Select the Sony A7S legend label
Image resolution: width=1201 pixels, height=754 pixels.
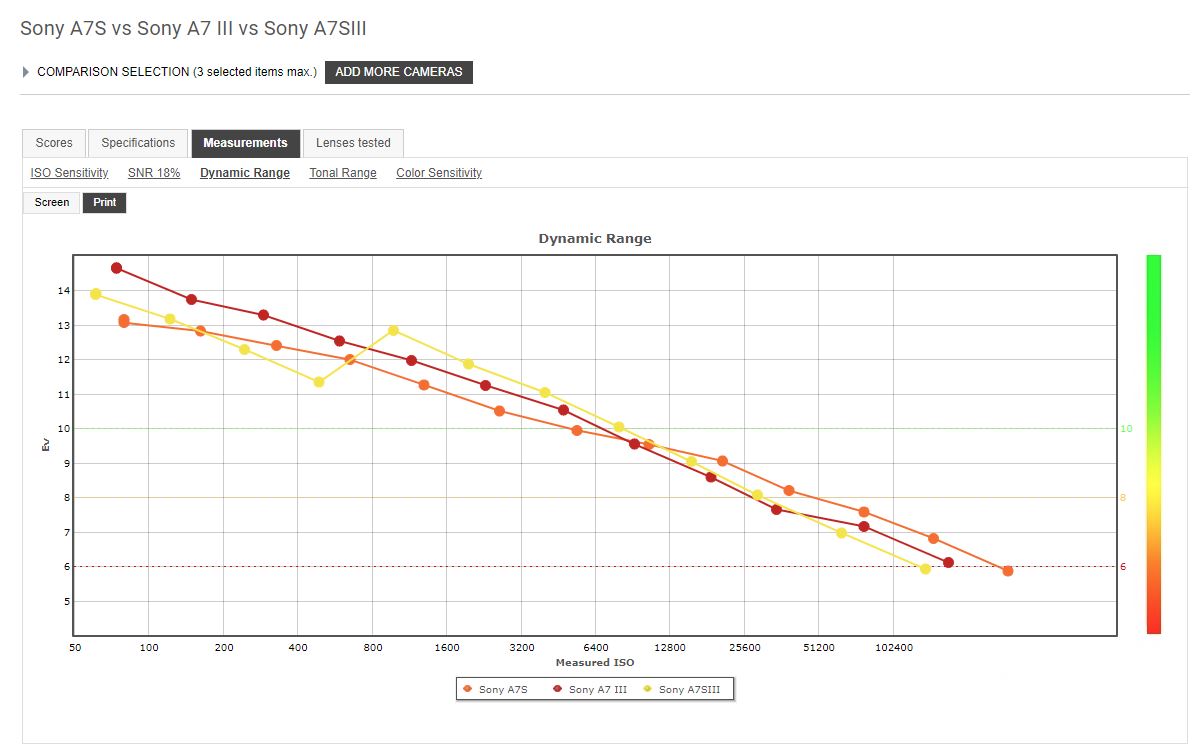(x=503, y=690)
